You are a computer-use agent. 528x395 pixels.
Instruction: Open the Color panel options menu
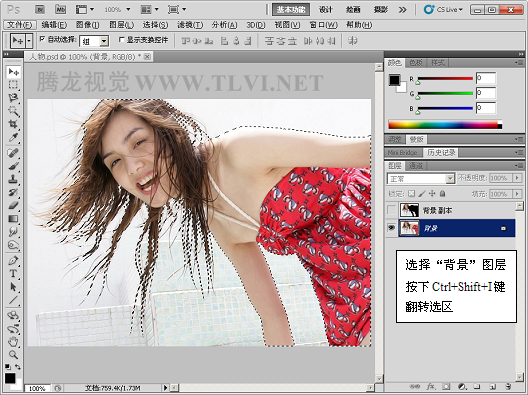pos(518,63)
